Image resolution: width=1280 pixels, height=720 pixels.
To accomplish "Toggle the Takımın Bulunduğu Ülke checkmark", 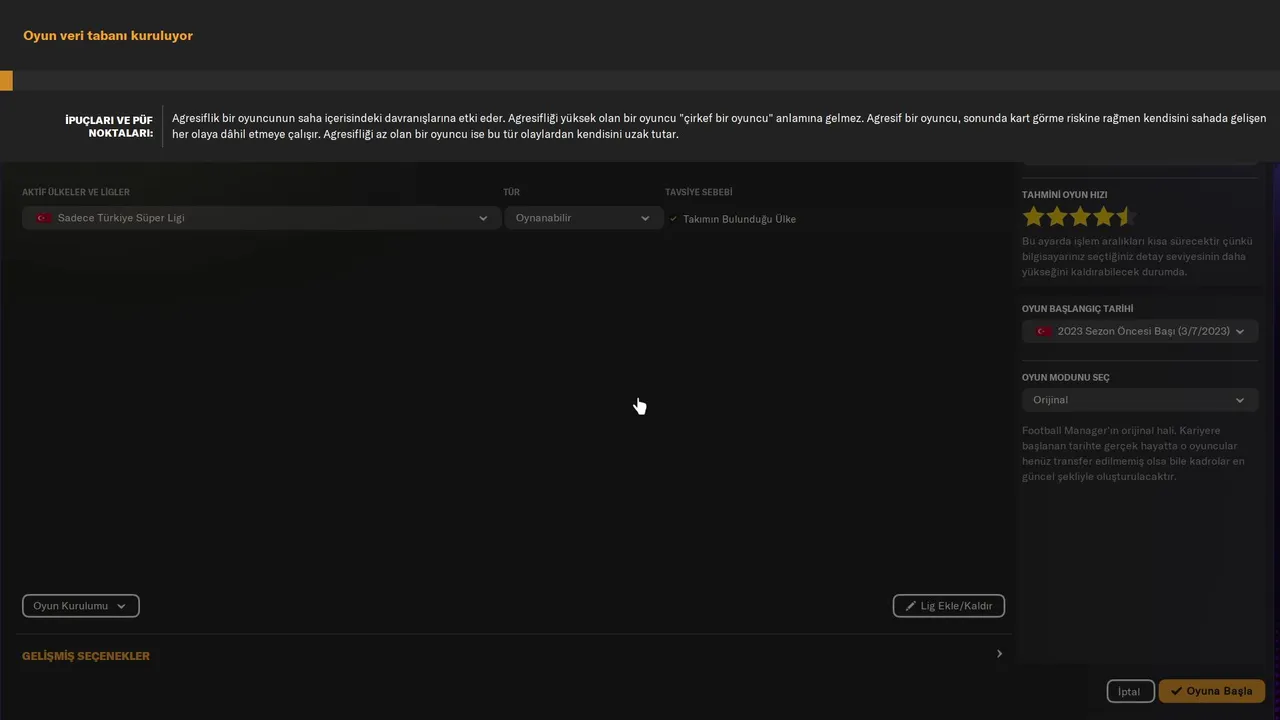I will pyautogui.click(x=674, y=219).
